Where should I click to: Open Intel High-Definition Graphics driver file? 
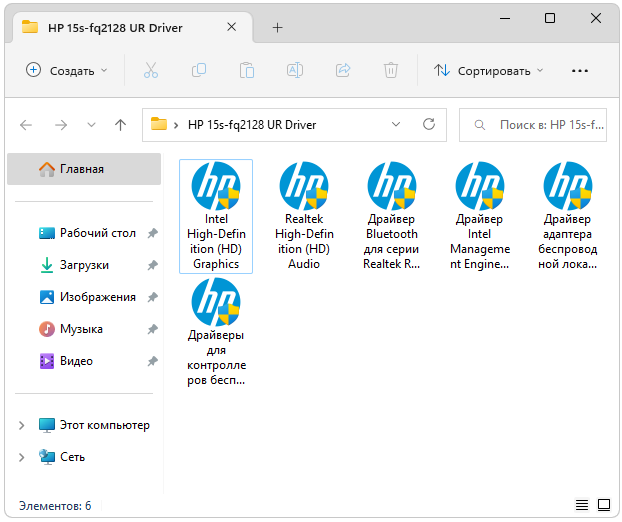point(216,215)
